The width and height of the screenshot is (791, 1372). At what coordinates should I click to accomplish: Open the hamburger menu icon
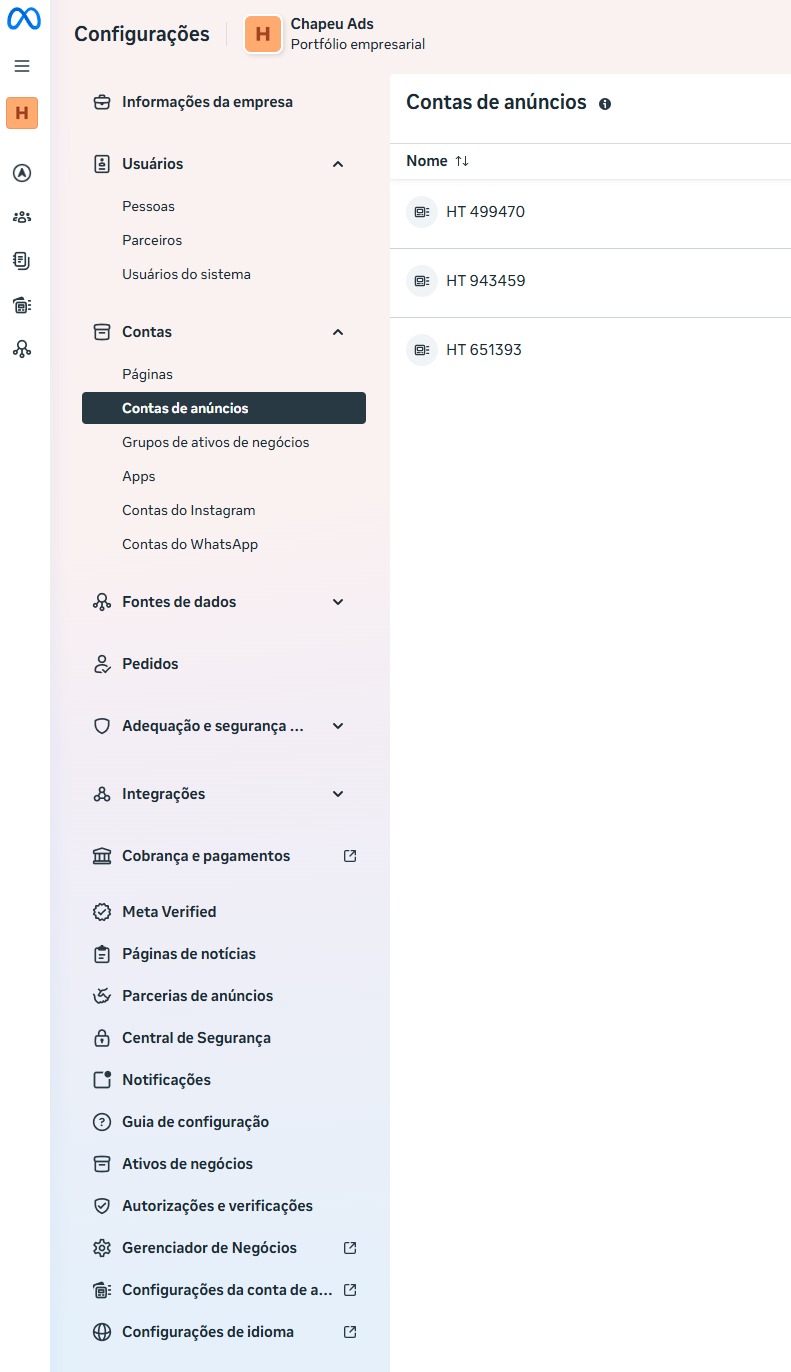coord(22,66)
